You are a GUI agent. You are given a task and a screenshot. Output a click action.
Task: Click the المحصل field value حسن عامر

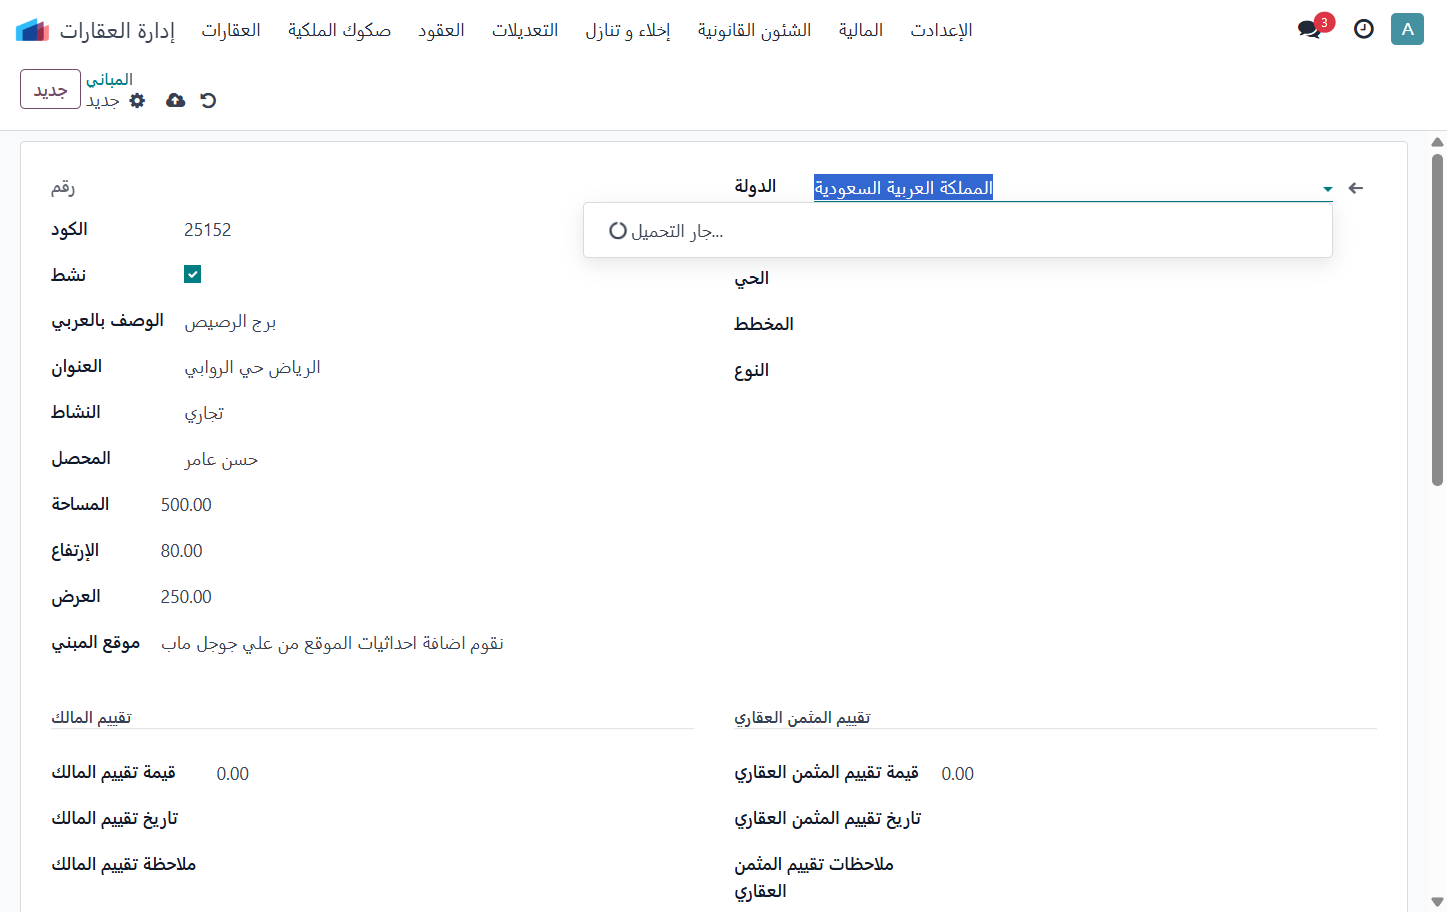click(221, 460)
